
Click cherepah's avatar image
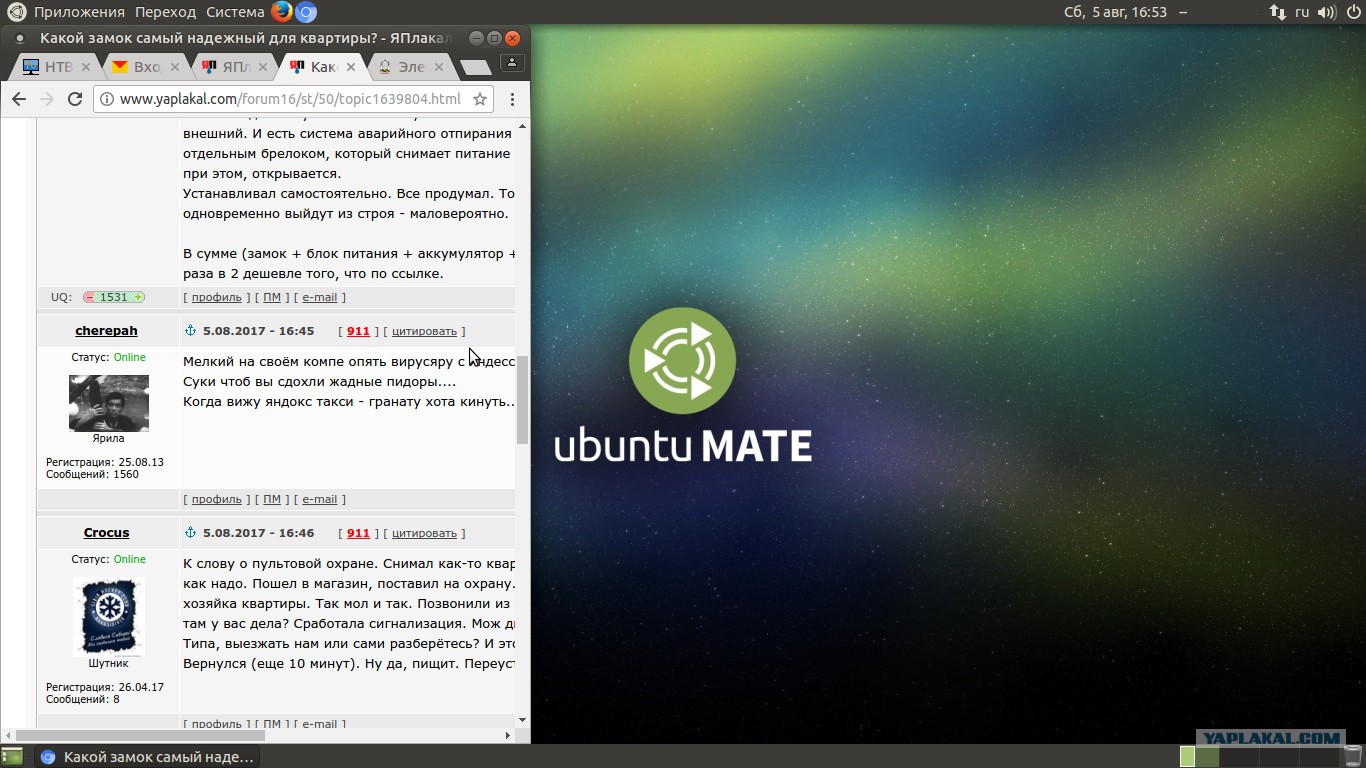[x=108, y=403]
